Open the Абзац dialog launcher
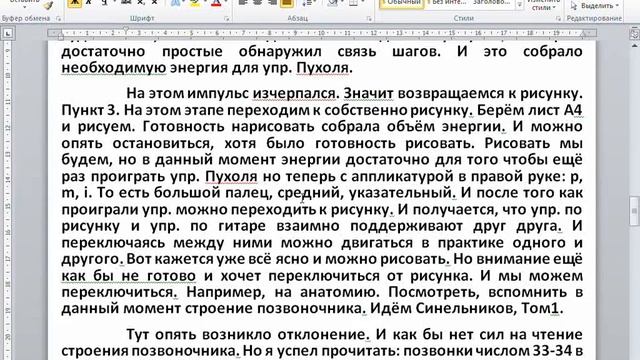The image size is (640, 360). pos(369,18)
